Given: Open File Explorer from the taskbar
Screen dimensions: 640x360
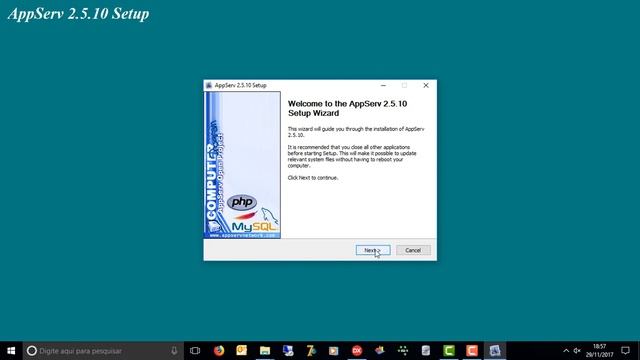Looking at the screenshot, I should point(265,351).
